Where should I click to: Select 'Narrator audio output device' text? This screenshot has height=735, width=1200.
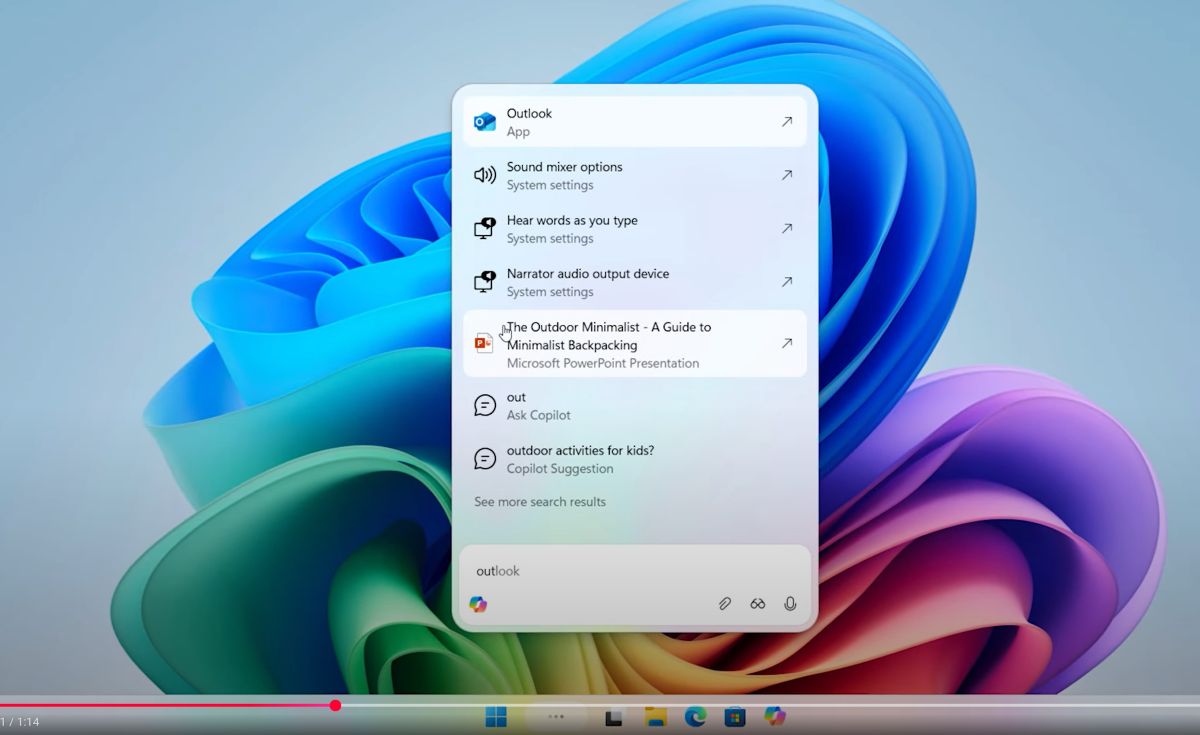point(588,273)
